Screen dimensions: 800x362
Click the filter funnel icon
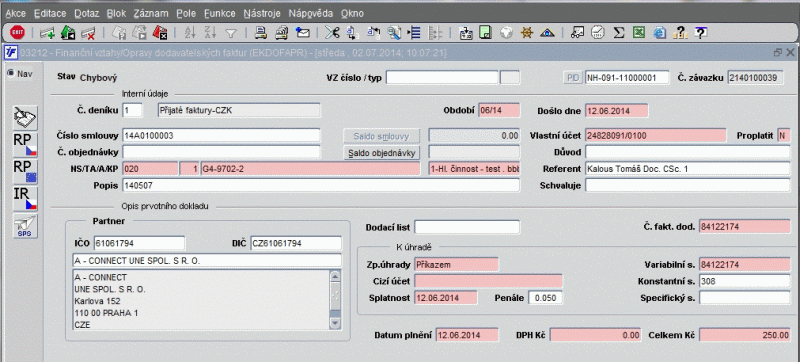231,33
